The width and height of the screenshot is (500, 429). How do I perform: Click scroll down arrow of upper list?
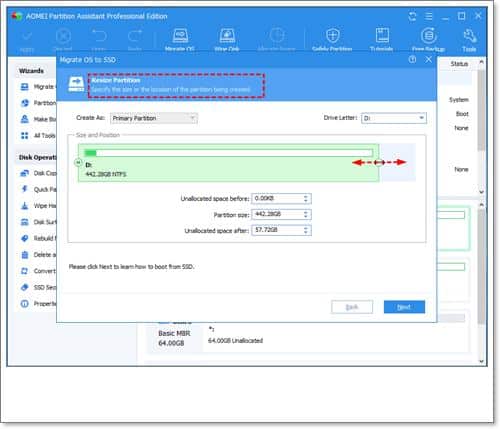[x=481, y=192]
